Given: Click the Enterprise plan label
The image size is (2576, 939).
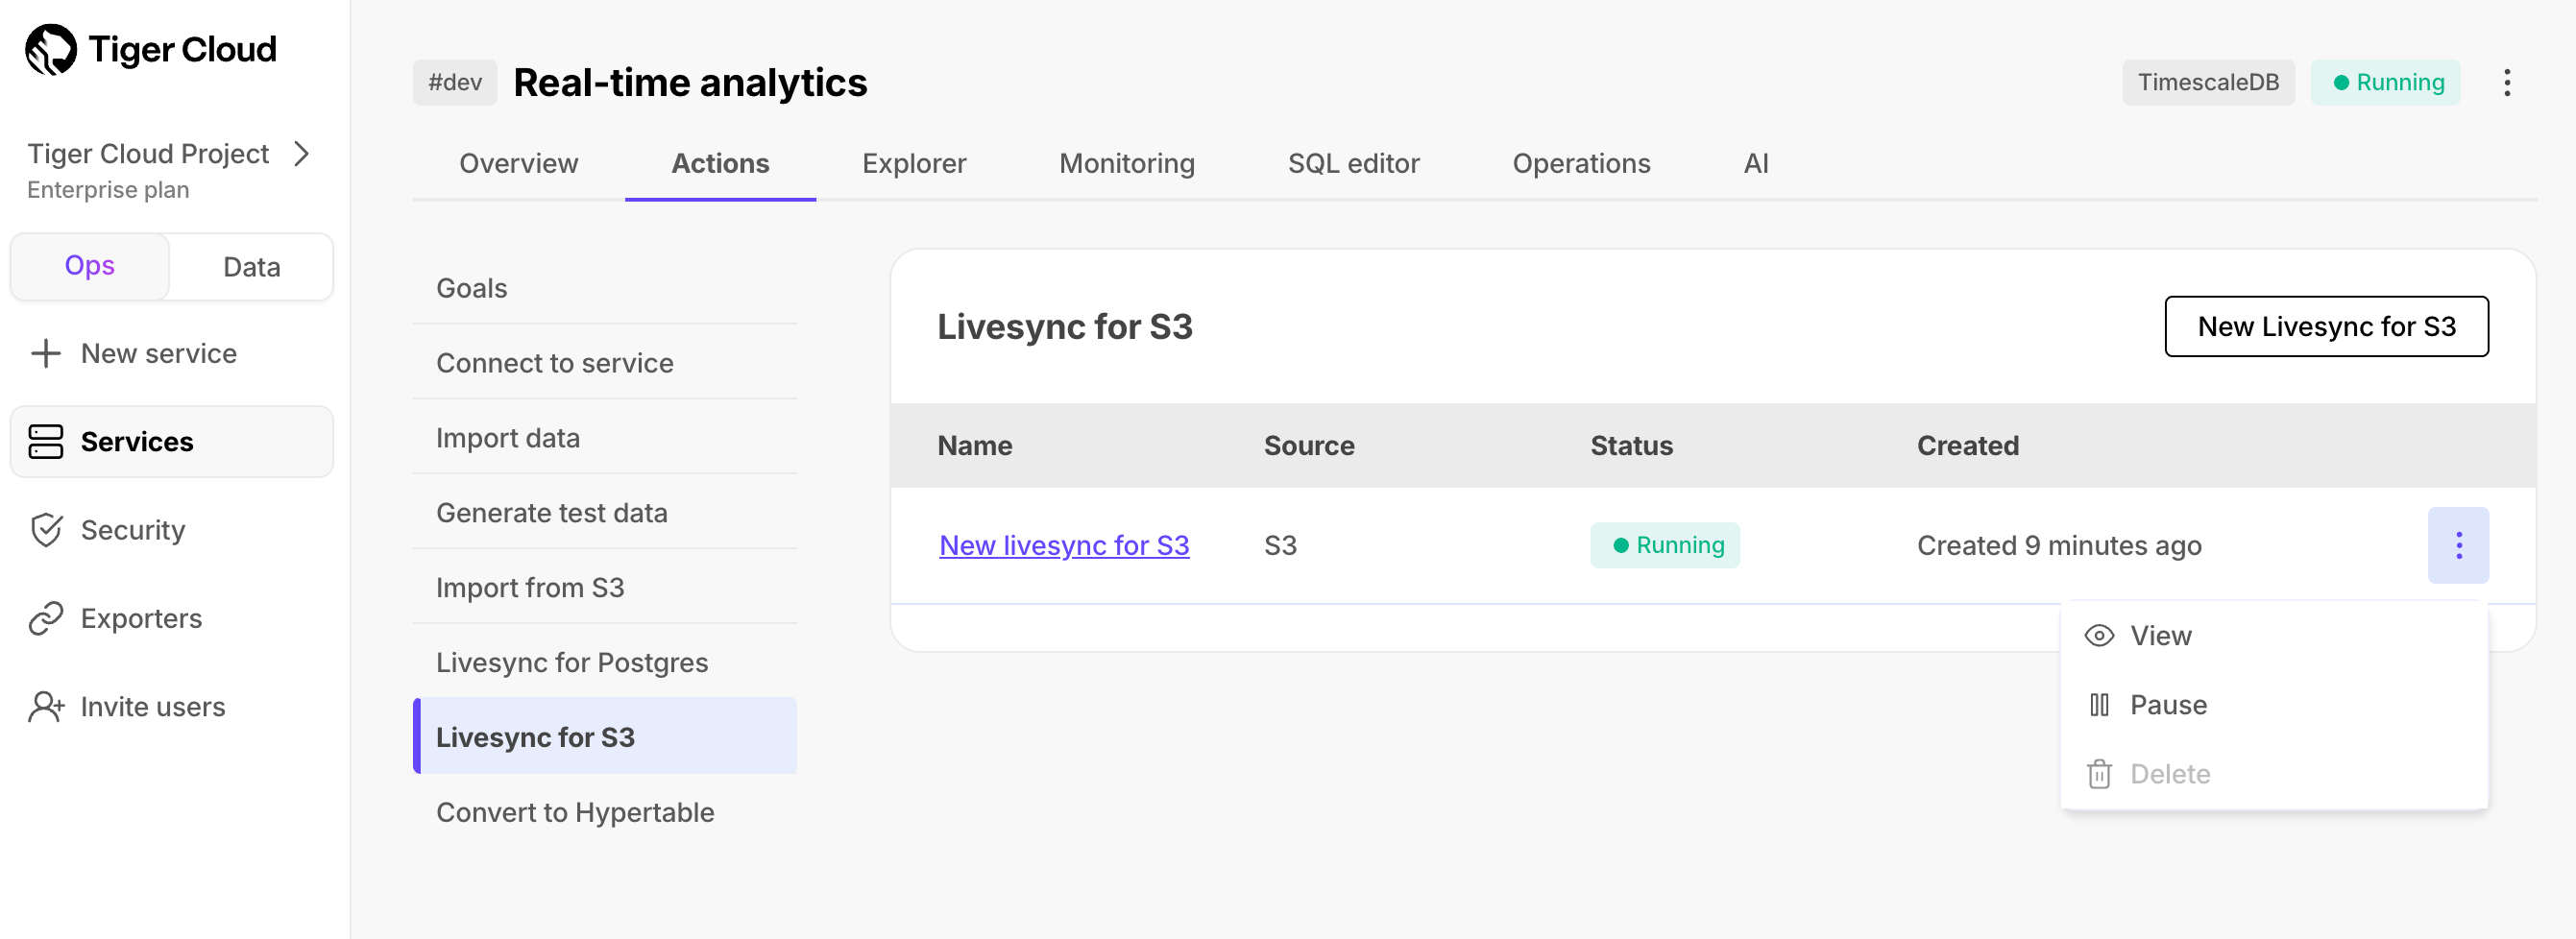Looking at the screenshot, I should (x=108, y=190).
